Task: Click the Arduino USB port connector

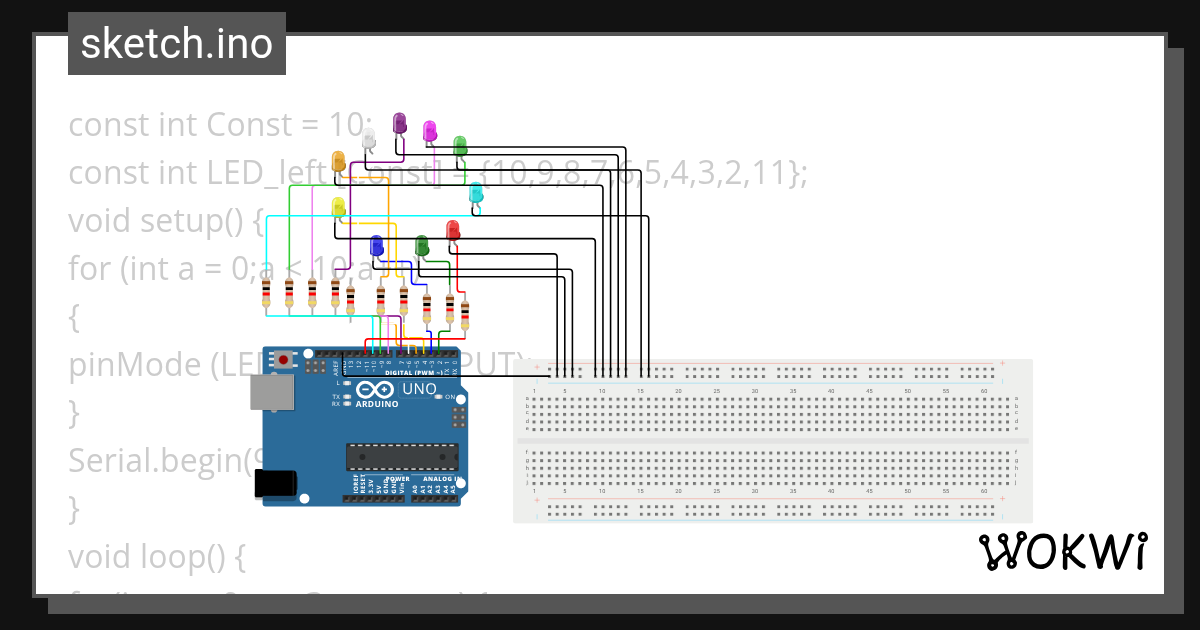Action: [270, 394]
